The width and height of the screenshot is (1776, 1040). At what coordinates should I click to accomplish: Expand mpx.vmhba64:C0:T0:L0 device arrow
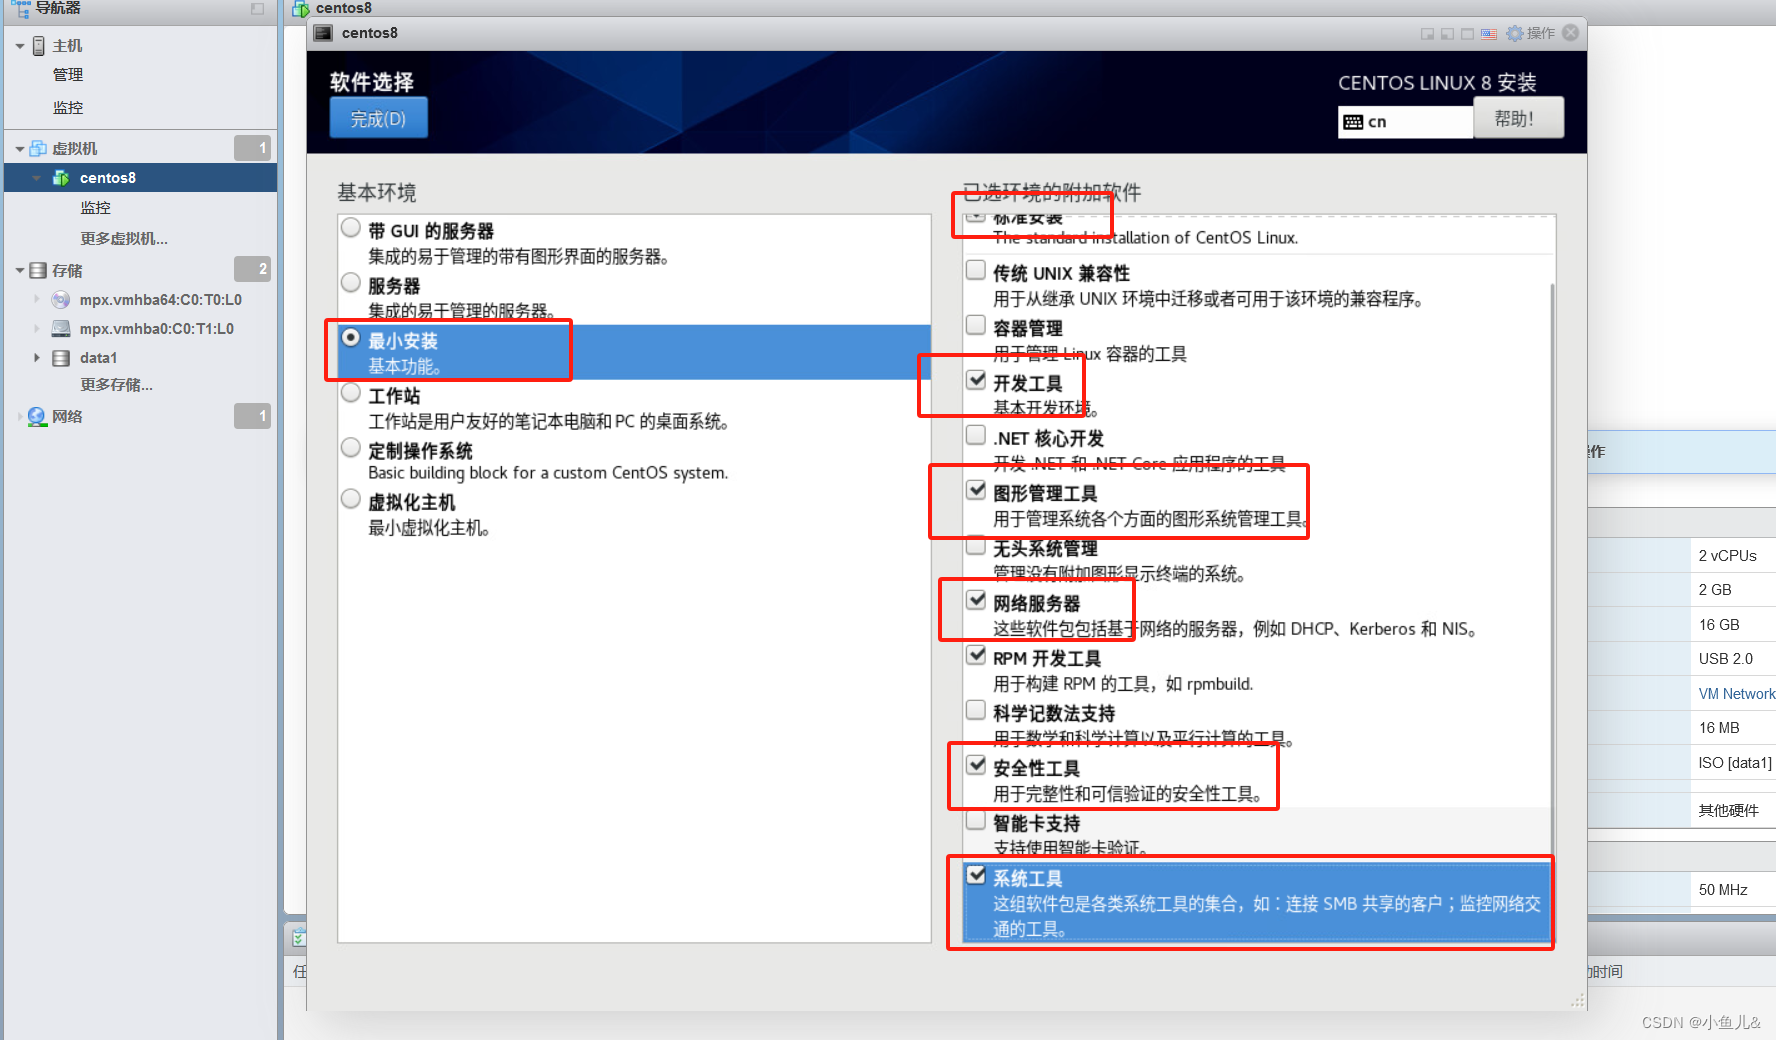click(37, 299)
